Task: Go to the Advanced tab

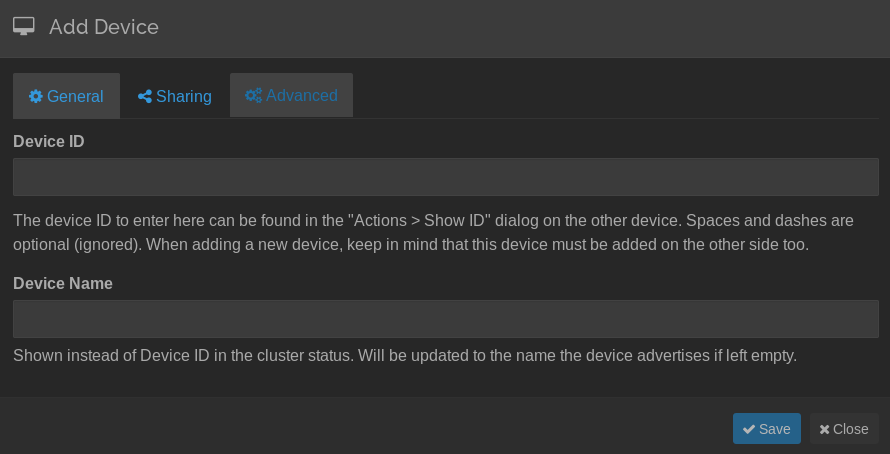Action: 291,96
